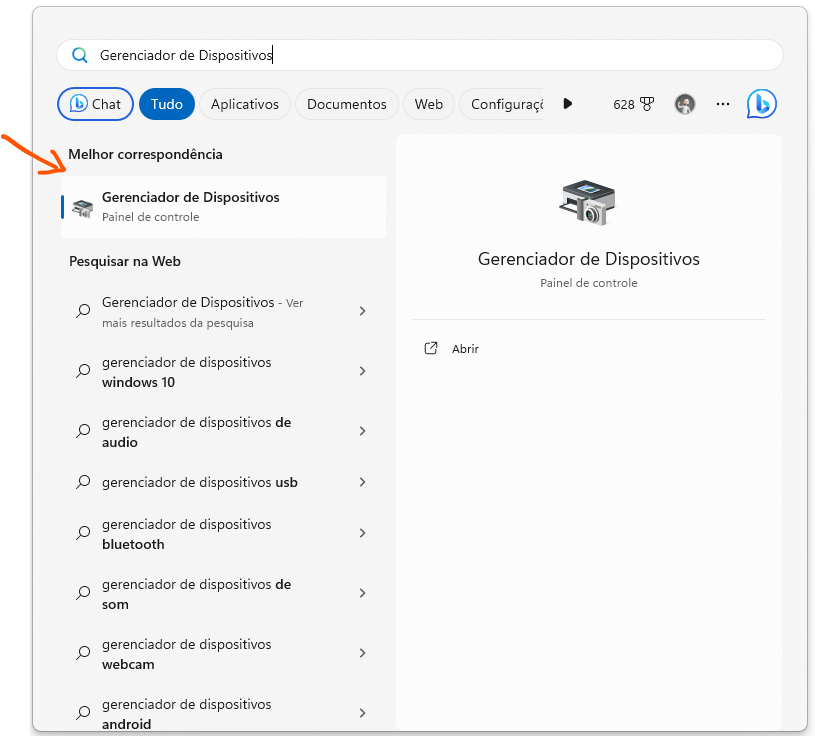Switch to the Documentos filter
The image size is (815, 736).
pos(347,104)
